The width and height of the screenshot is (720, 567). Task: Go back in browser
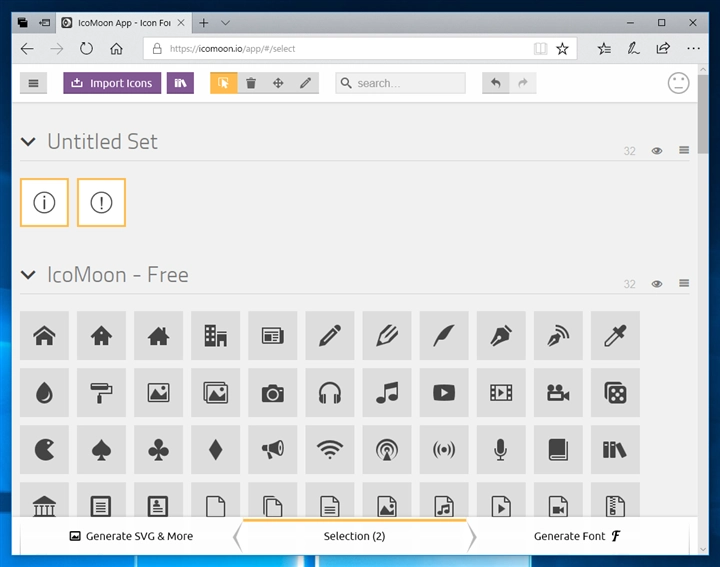28,49
